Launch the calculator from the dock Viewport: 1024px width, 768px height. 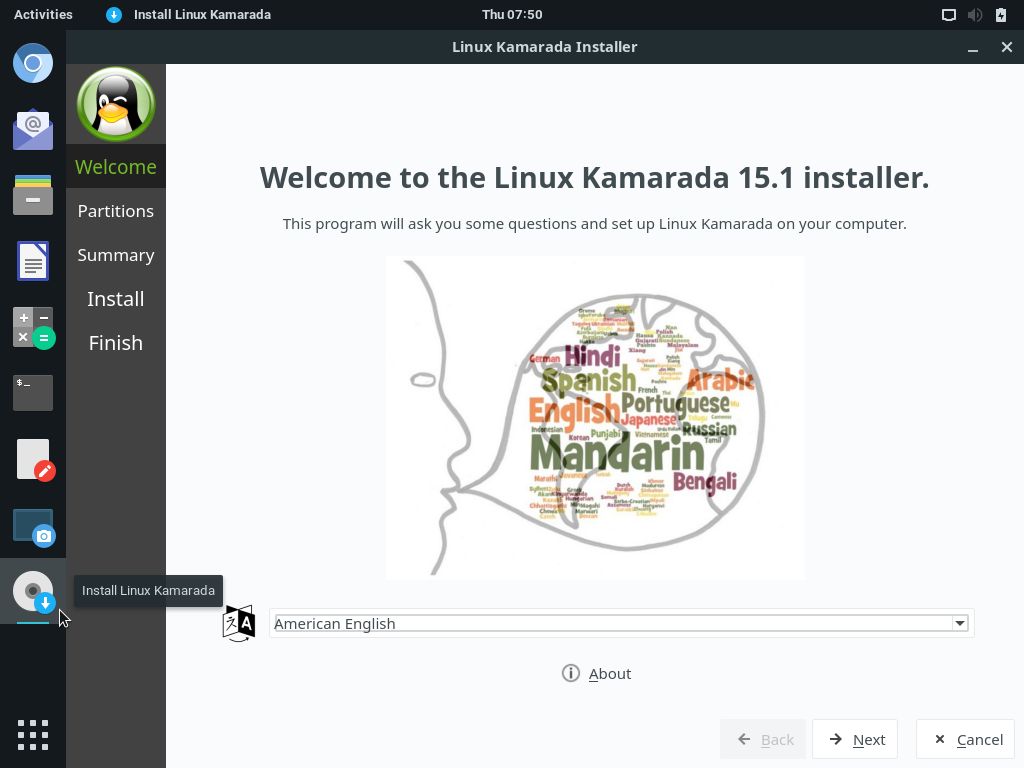pos(33,327)
